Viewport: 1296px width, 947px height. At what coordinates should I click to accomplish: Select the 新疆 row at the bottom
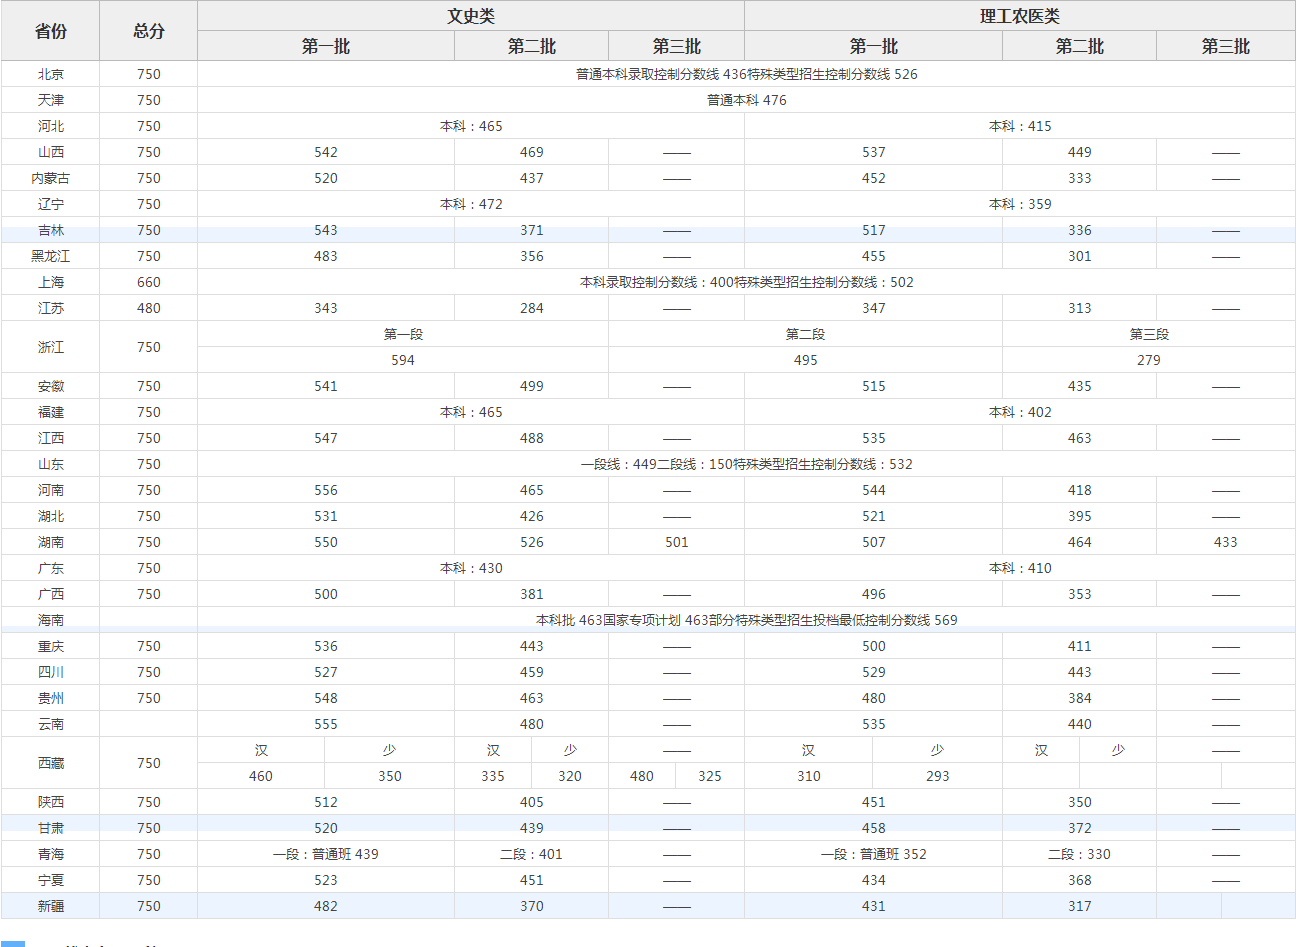click(x=48, y=906)
